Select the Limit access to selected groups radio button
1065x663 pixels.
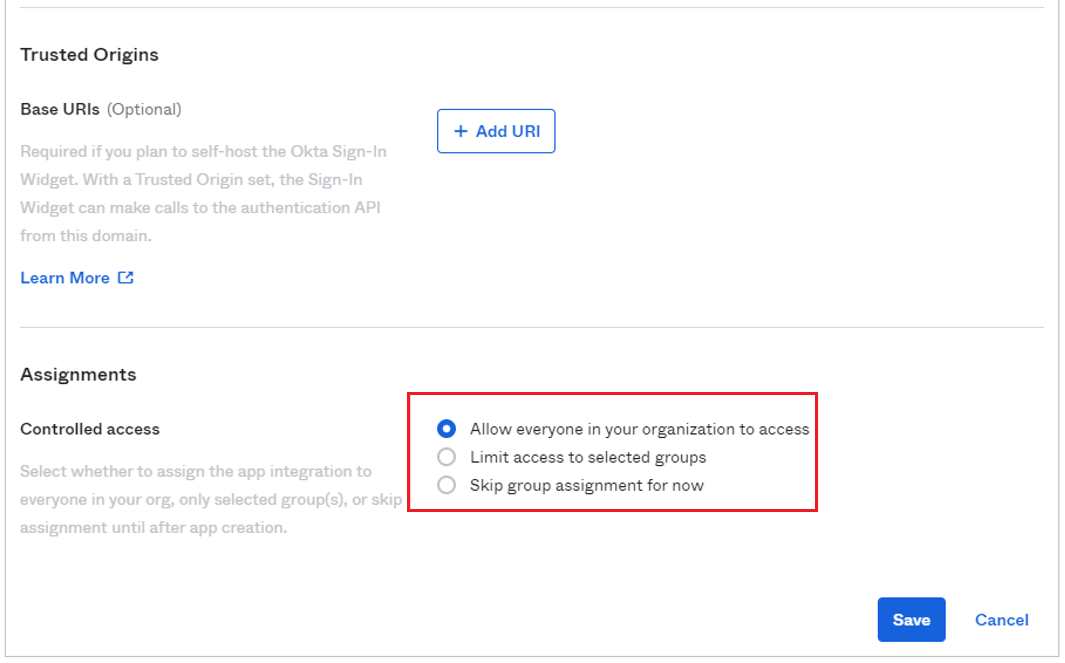(447, 457)
